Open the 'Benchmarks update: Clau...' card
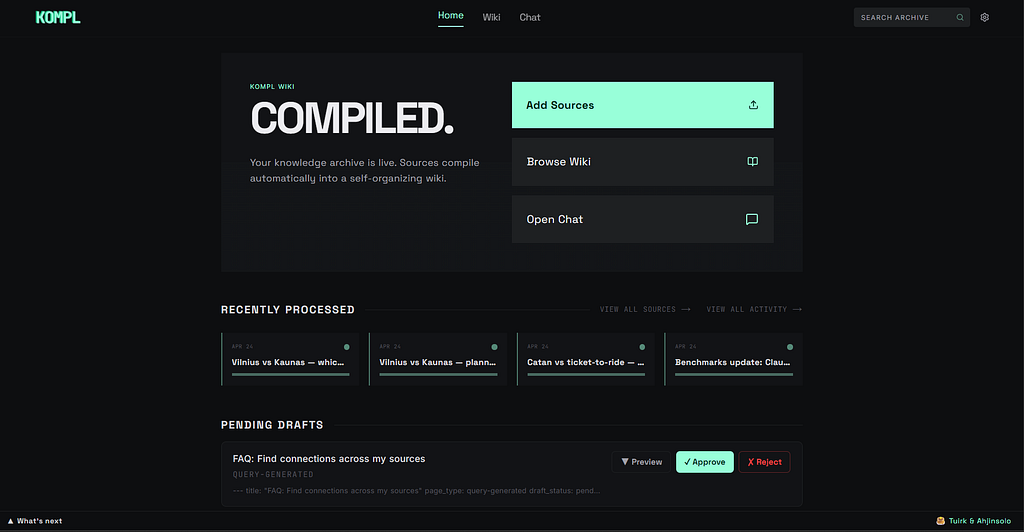The width and height of the screenshot is (1024, 532). (733, 359)
